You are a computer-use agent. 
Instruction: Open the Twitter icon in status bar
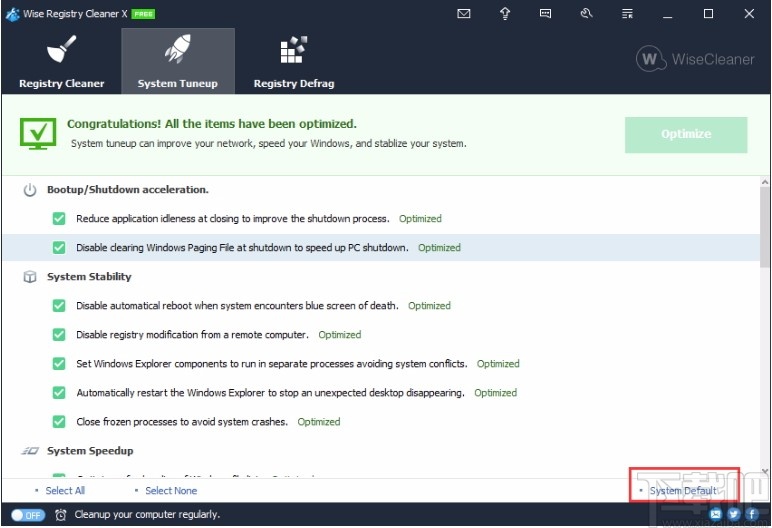click(x=734, y=514)
